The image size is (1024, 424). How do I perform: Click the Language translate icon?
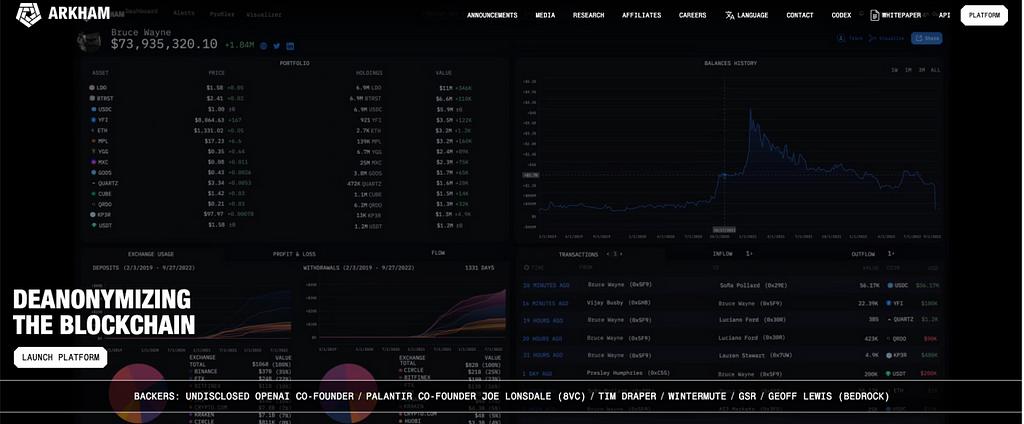click(x=729, y=15)
